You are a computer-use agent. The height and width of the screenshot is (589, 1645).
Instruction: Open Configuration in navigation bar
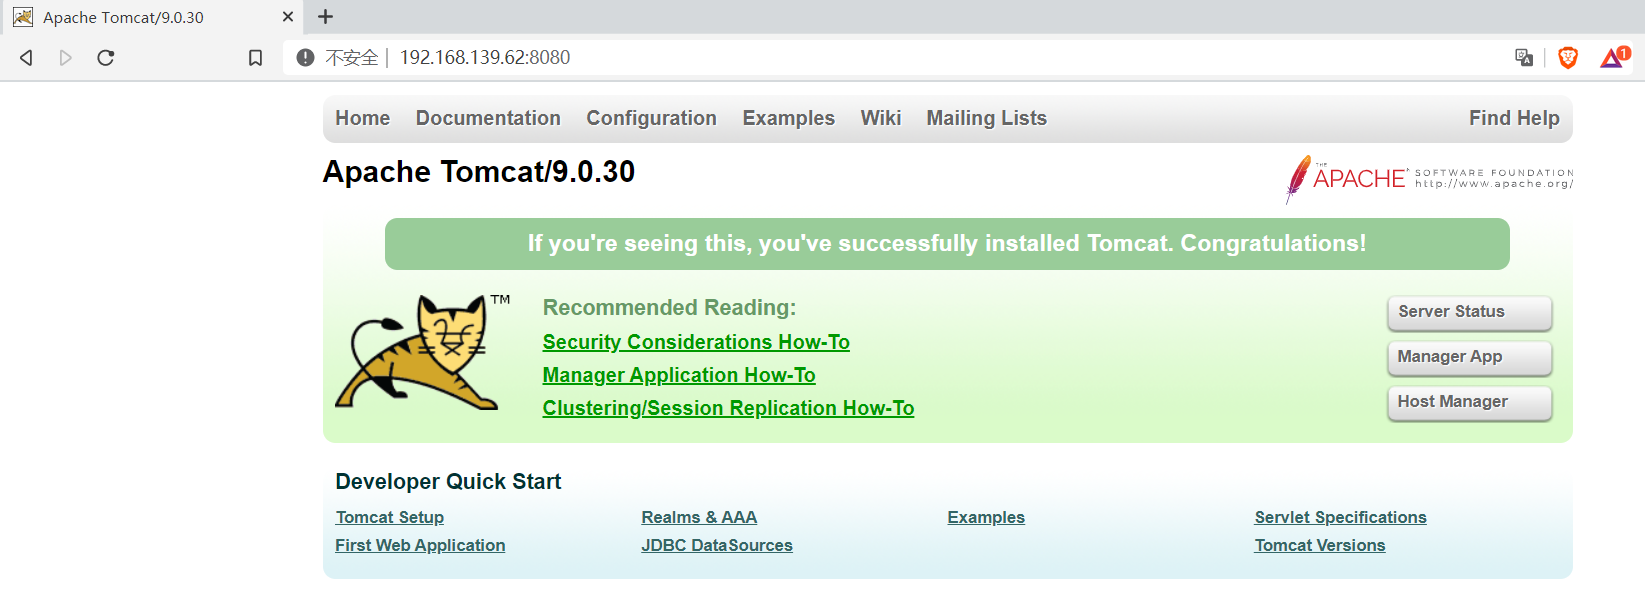[x=651, y=118]
